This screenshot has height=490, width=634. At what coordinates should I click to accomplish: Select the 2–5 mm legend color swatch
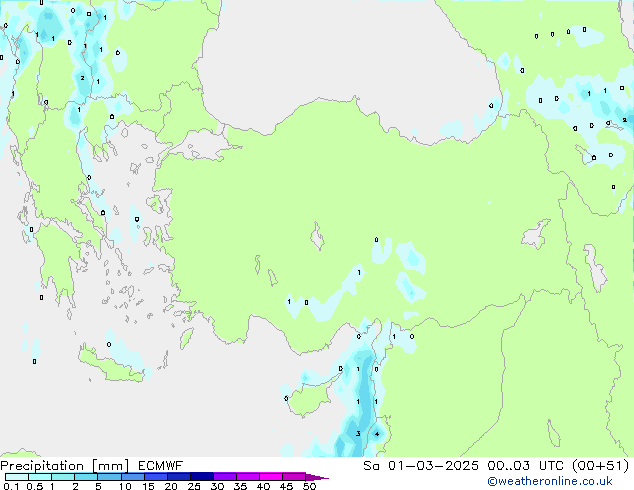click(x=86, y=477)
